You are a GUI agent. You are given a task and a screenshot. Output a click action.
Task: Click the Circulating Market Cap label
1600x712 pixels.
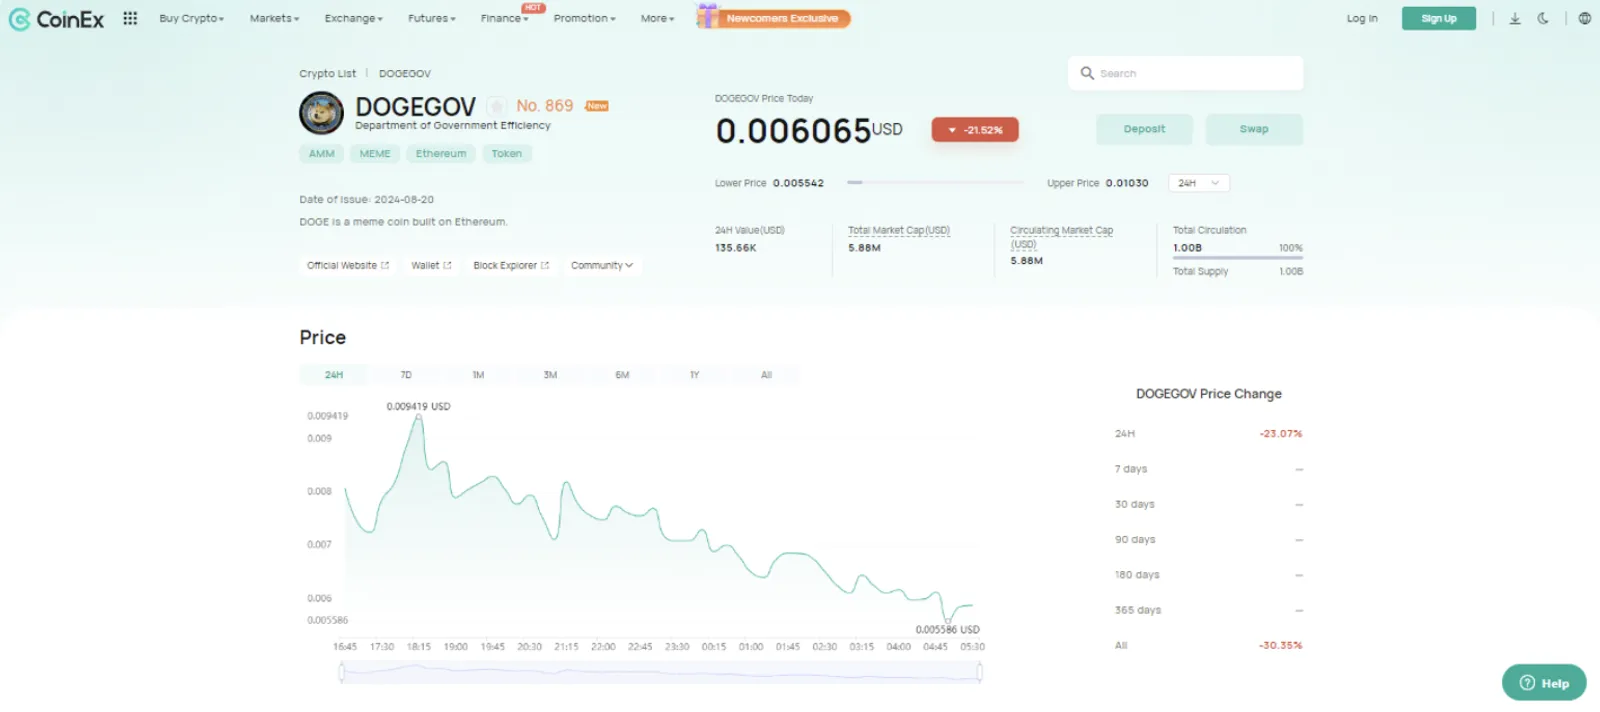[x=1061, y=237]
